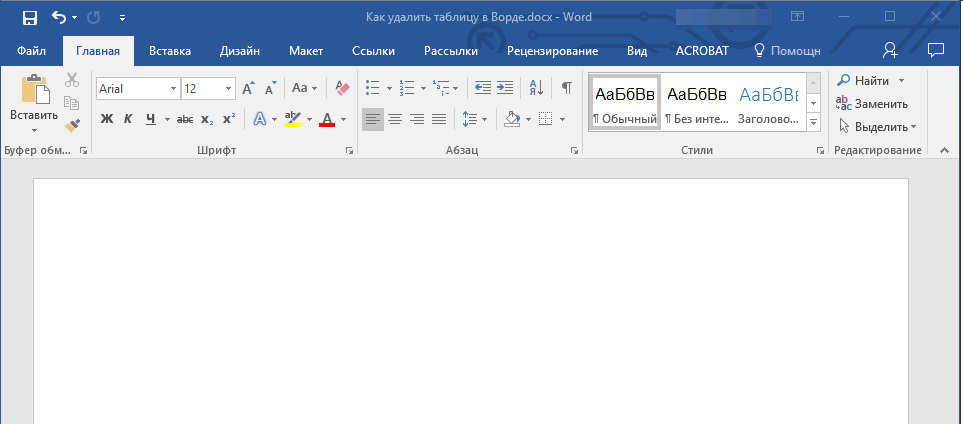This screenshot has height=424, width=963.
Task: Toggle bold formatting (Ж)
Action: [107, 119]
